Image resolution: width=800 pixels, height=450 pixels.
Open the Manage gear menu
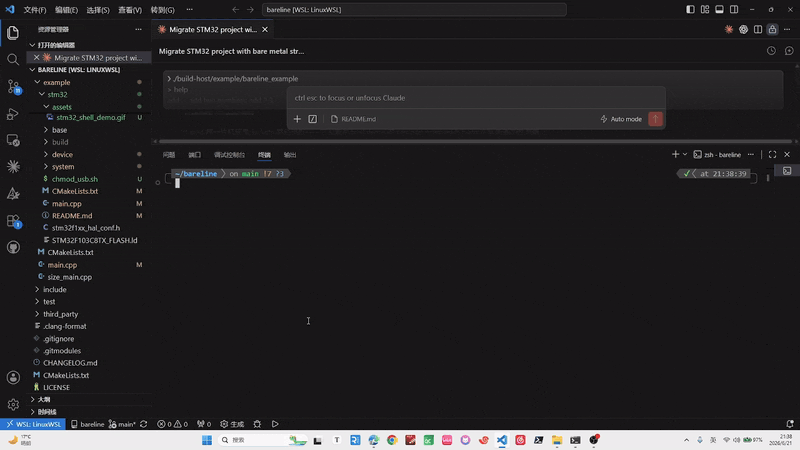tap(13, 405)
